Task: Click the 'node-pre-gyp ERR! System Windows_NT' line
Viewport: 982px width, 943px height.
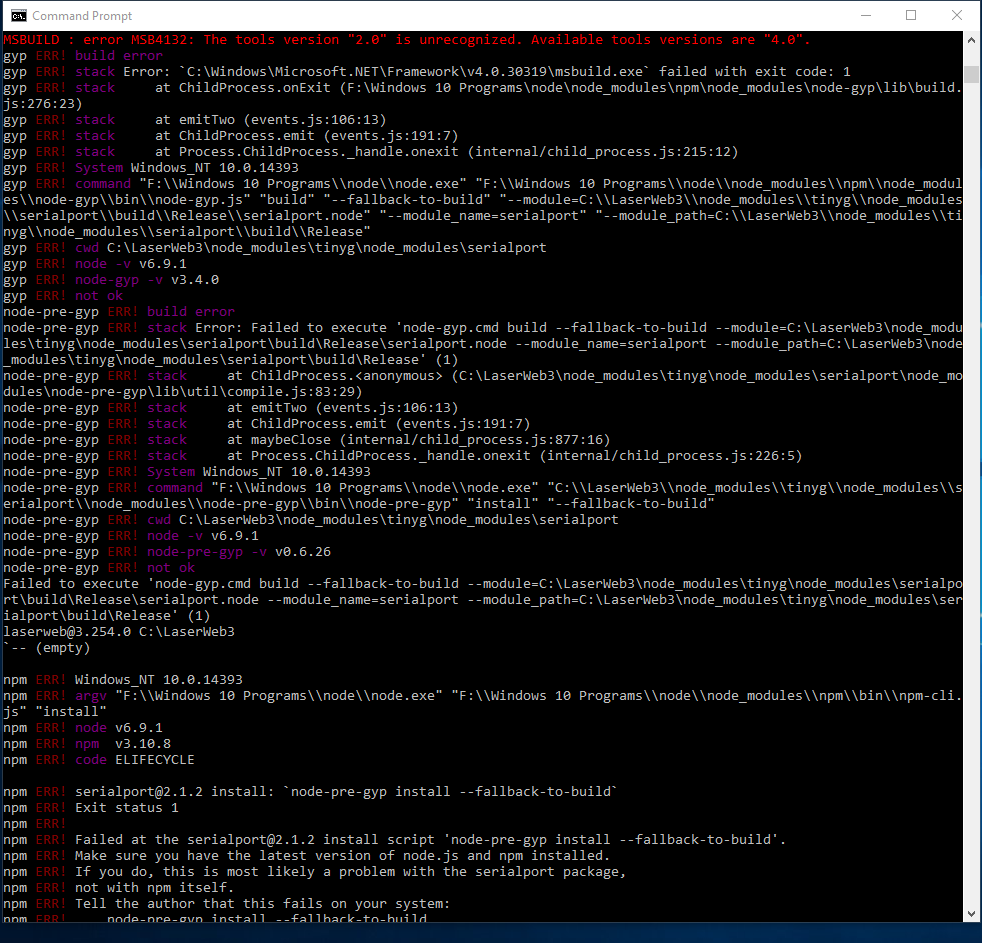Action: click(187, 472)
